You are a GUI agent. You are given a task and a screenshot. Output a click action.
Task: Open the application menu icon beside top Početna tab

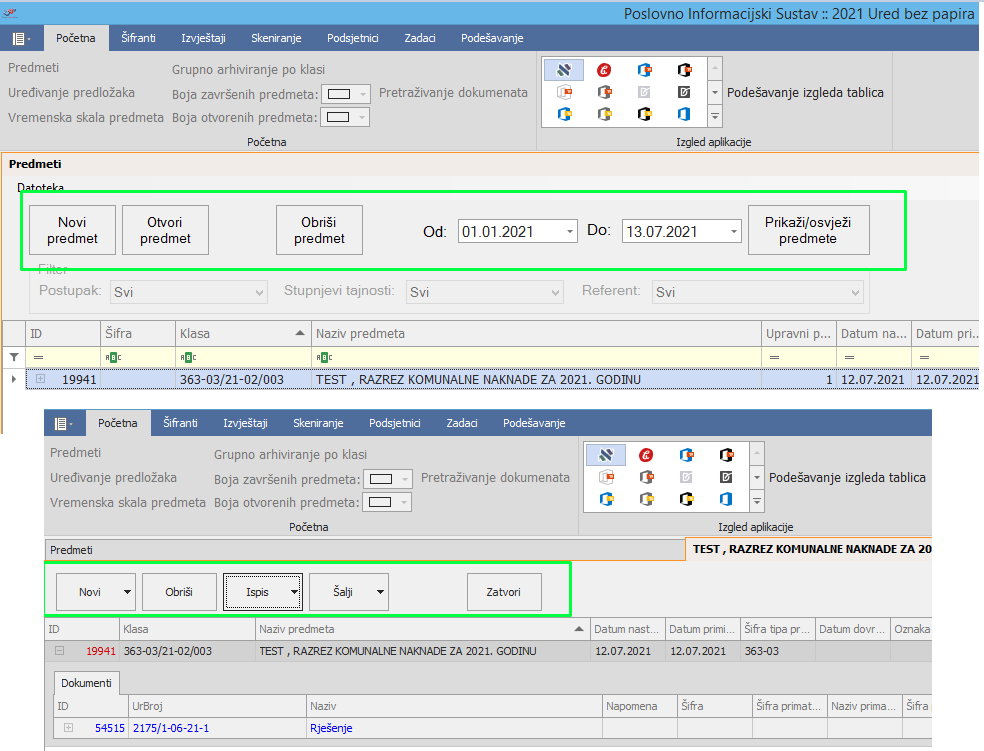(x=20, y=38)
